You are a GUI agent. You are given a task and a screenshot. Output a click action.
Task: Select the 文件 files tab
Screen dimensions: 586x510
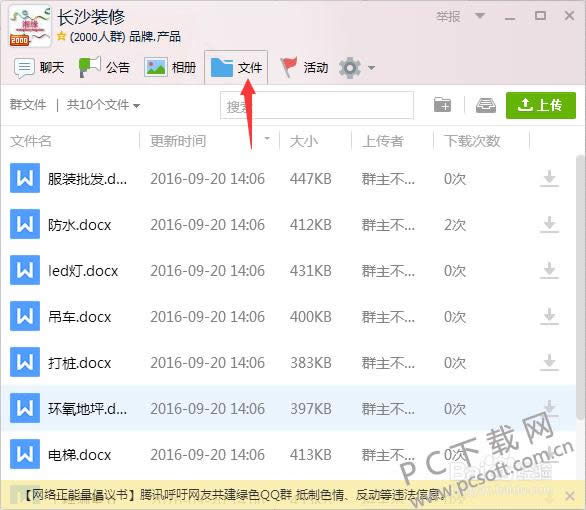pyautogui.click(x=236, y=68)
